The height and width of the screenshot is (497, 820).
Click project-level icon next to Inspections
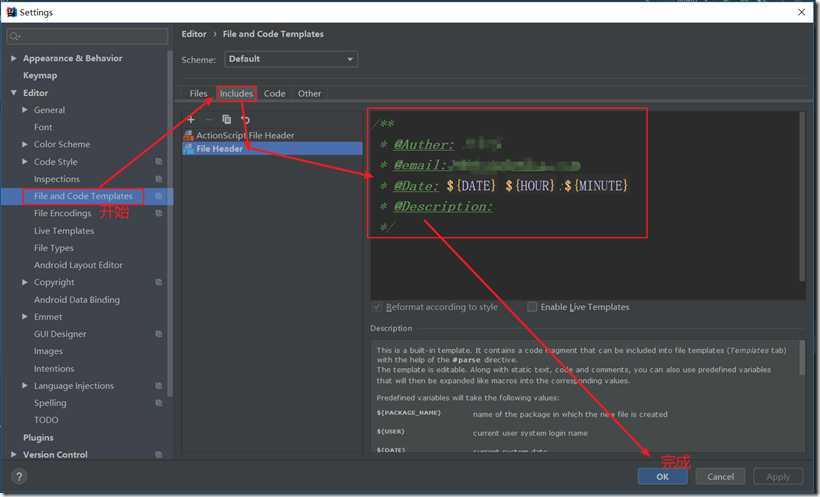[x=158, y=179]
